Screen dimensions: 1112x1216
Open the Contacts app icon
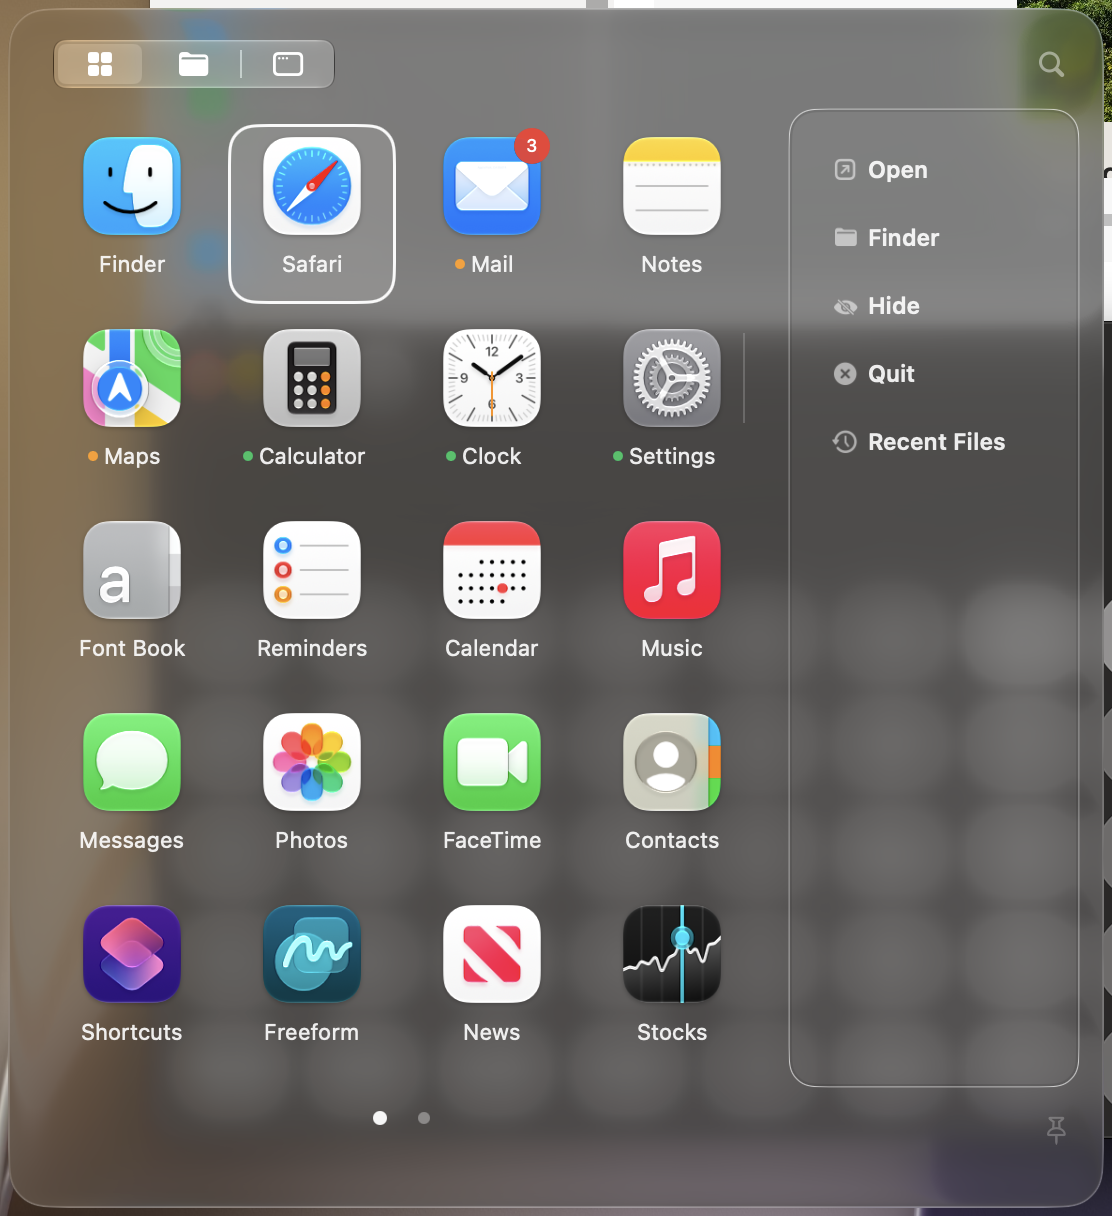click(672, 762)
